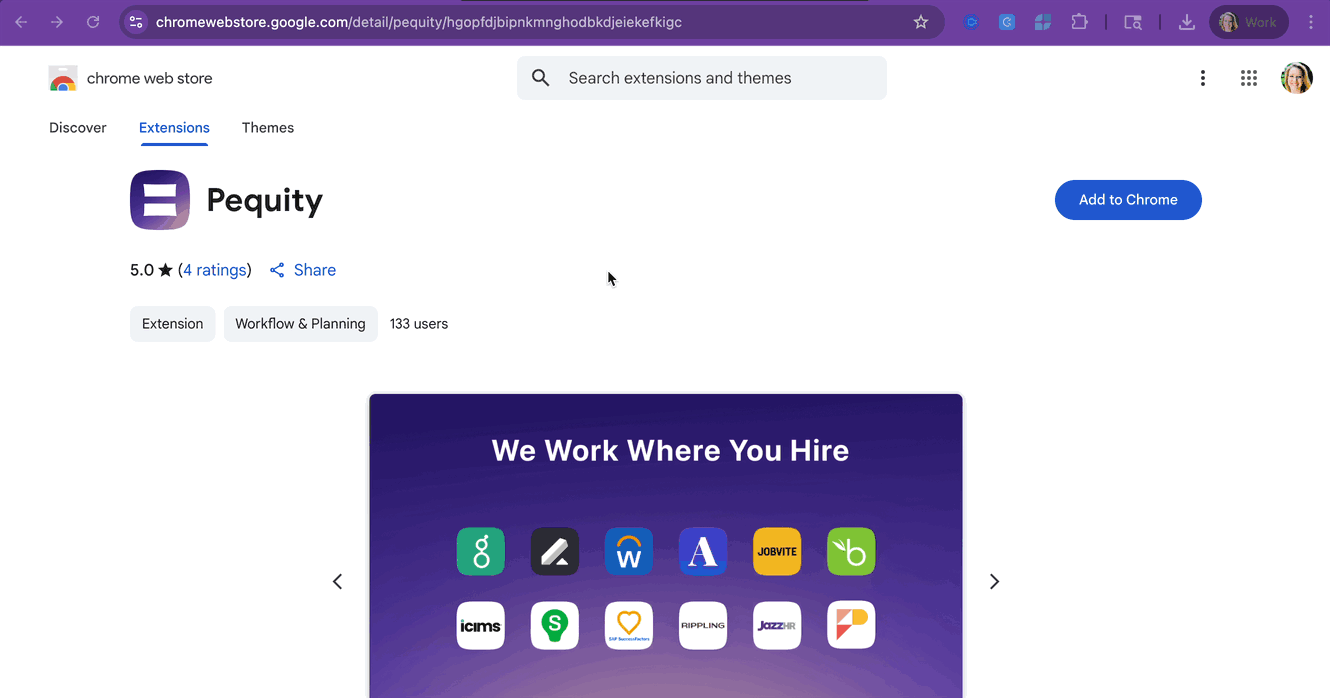Share this extension via the Share link
1330x698 pixels.
(x=303, y=270)
